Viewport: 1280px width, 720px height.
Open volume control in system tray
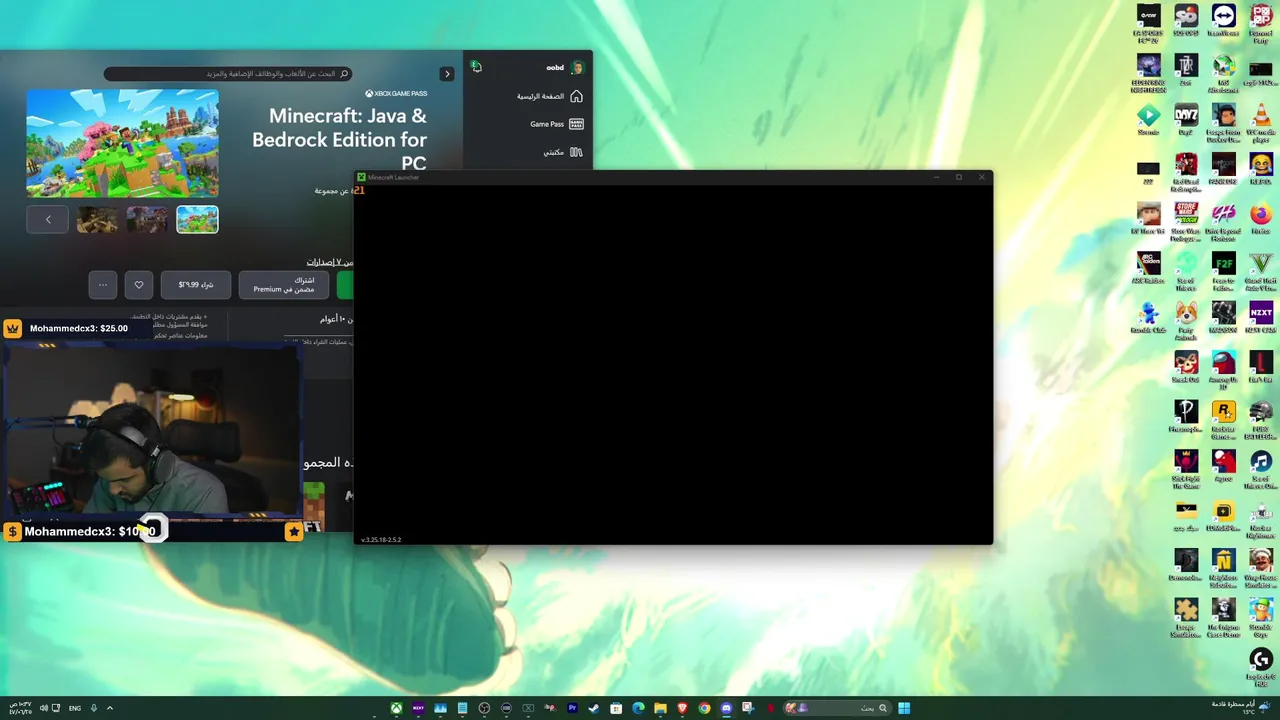[44, 708]
